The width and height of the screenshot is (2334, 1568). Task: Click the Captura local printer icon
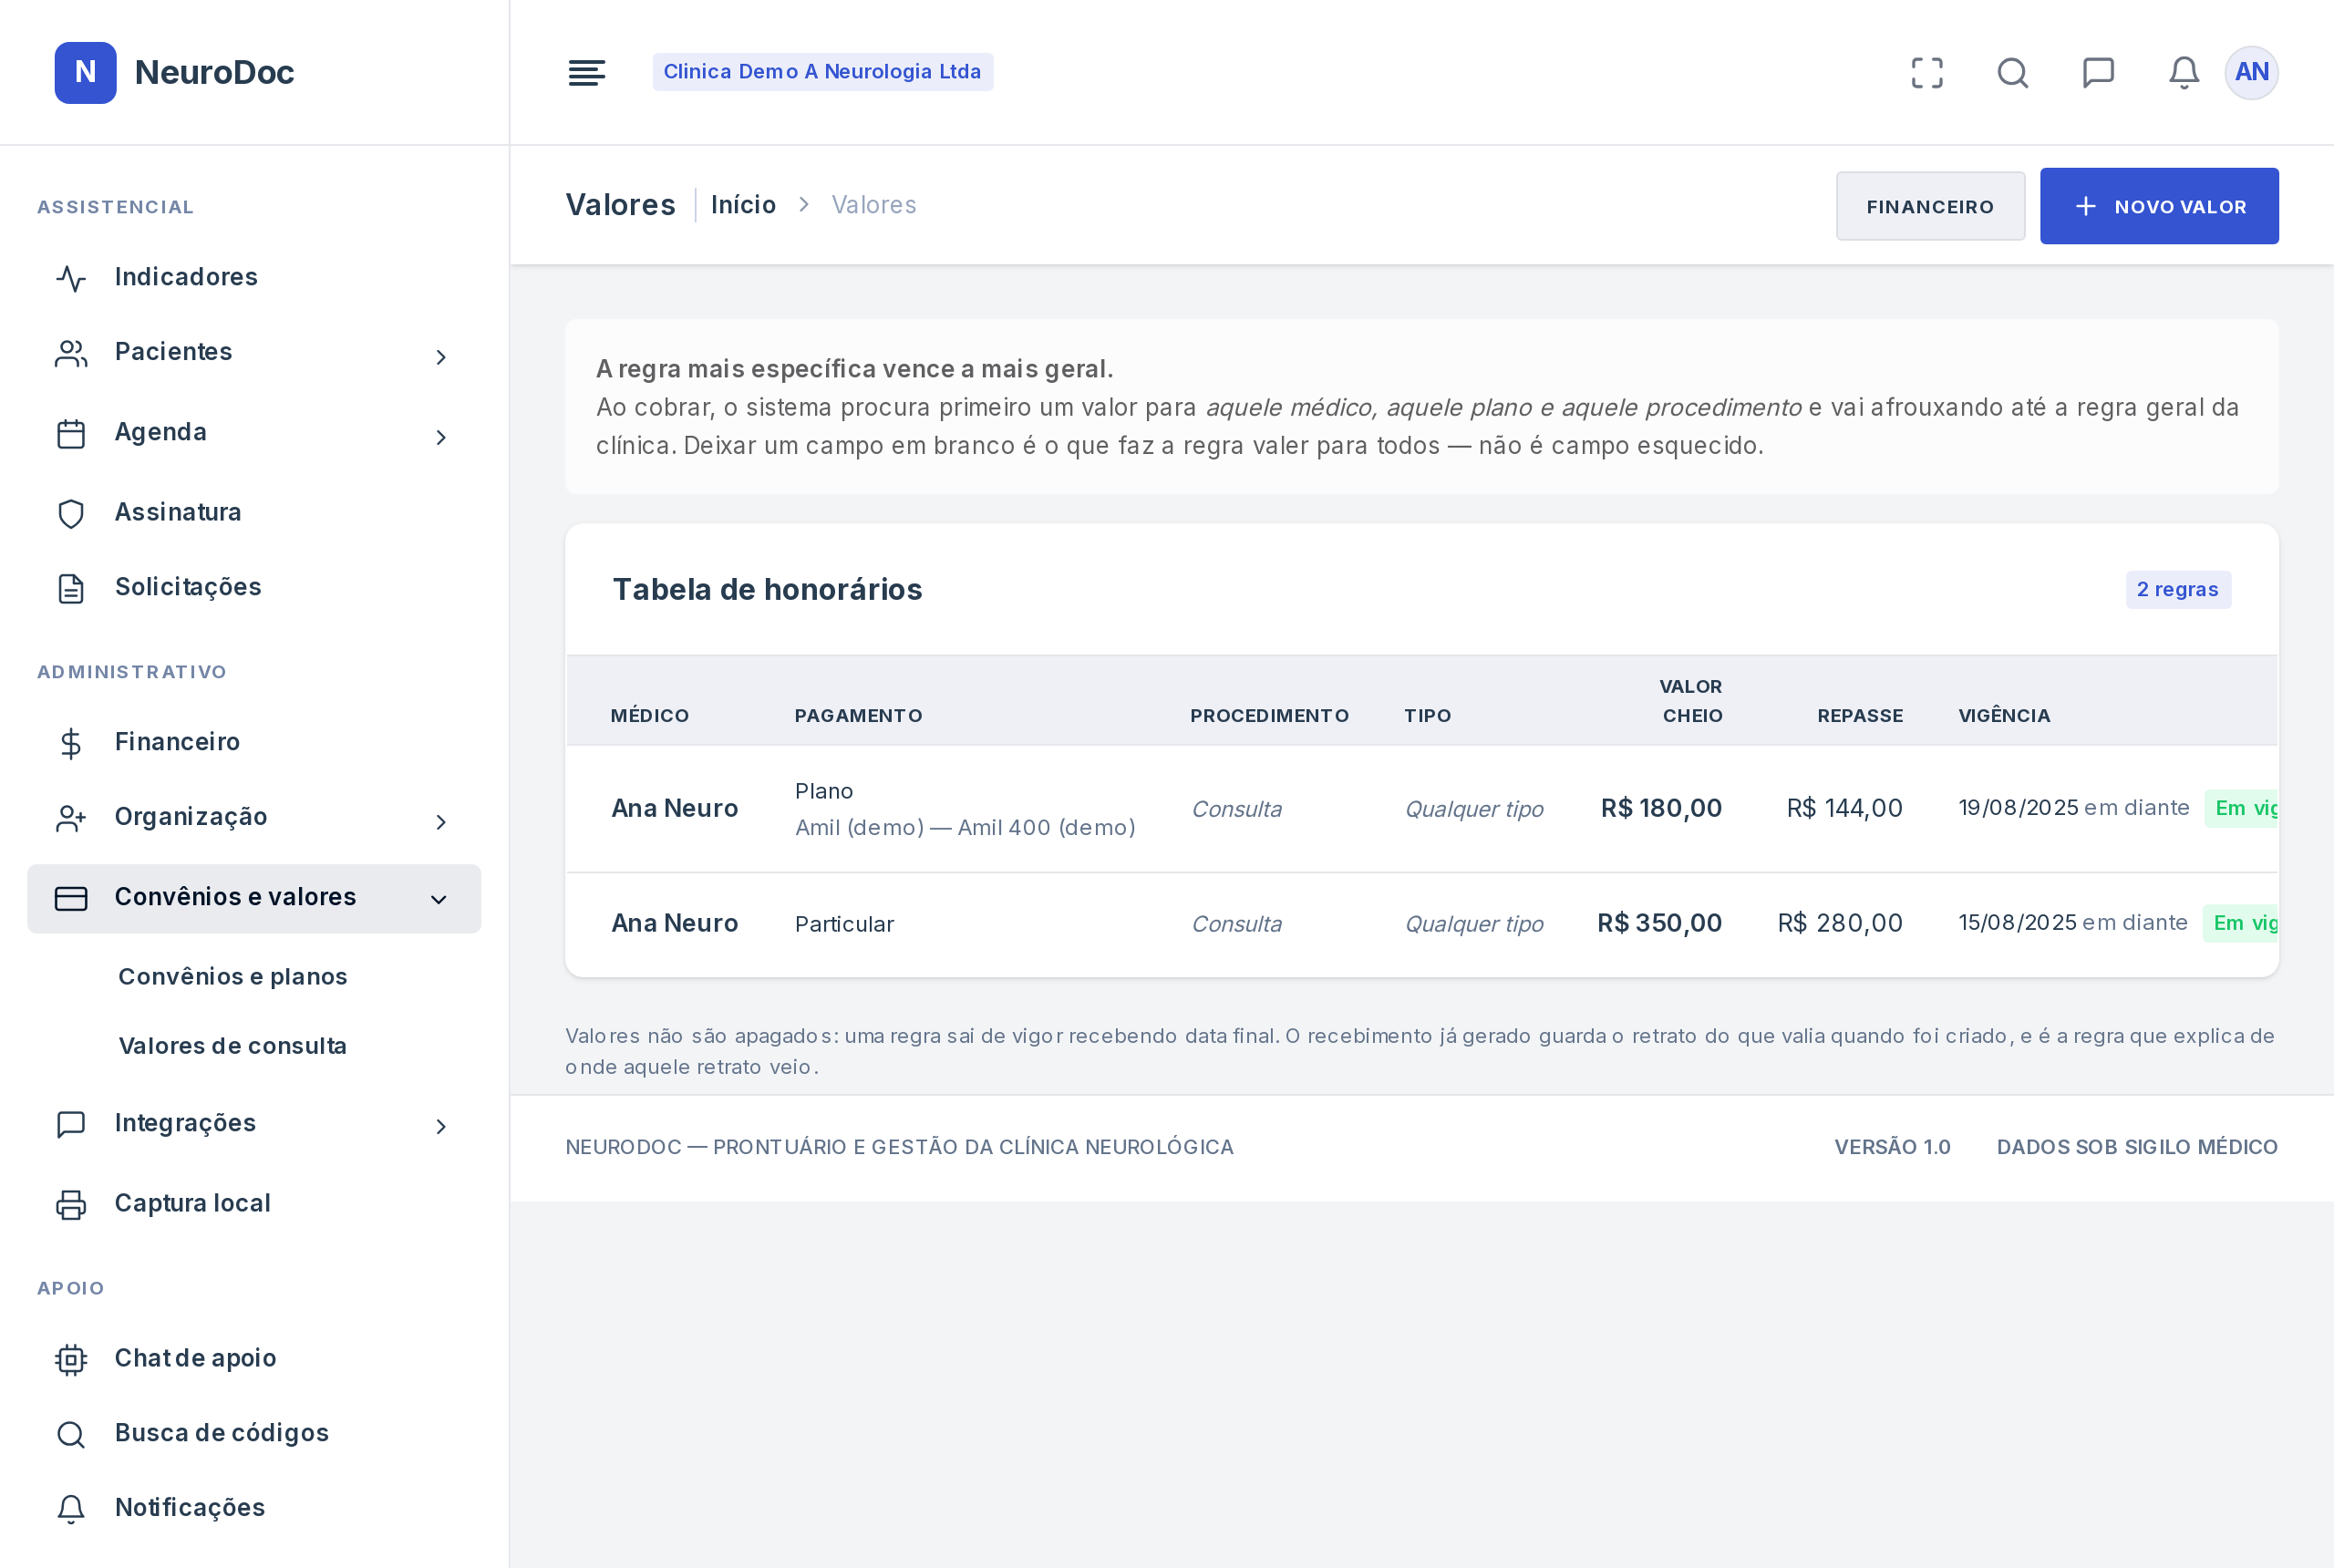[x=71, y=1204]
